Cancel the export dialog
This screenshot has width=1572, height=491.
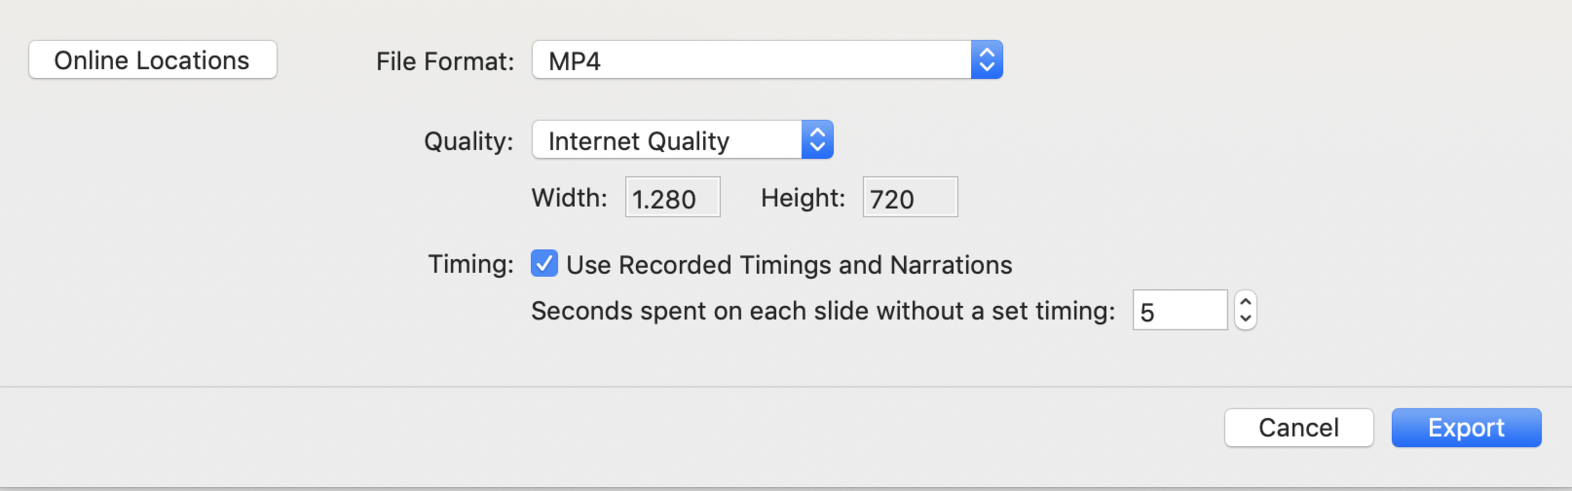[1298, 428]
